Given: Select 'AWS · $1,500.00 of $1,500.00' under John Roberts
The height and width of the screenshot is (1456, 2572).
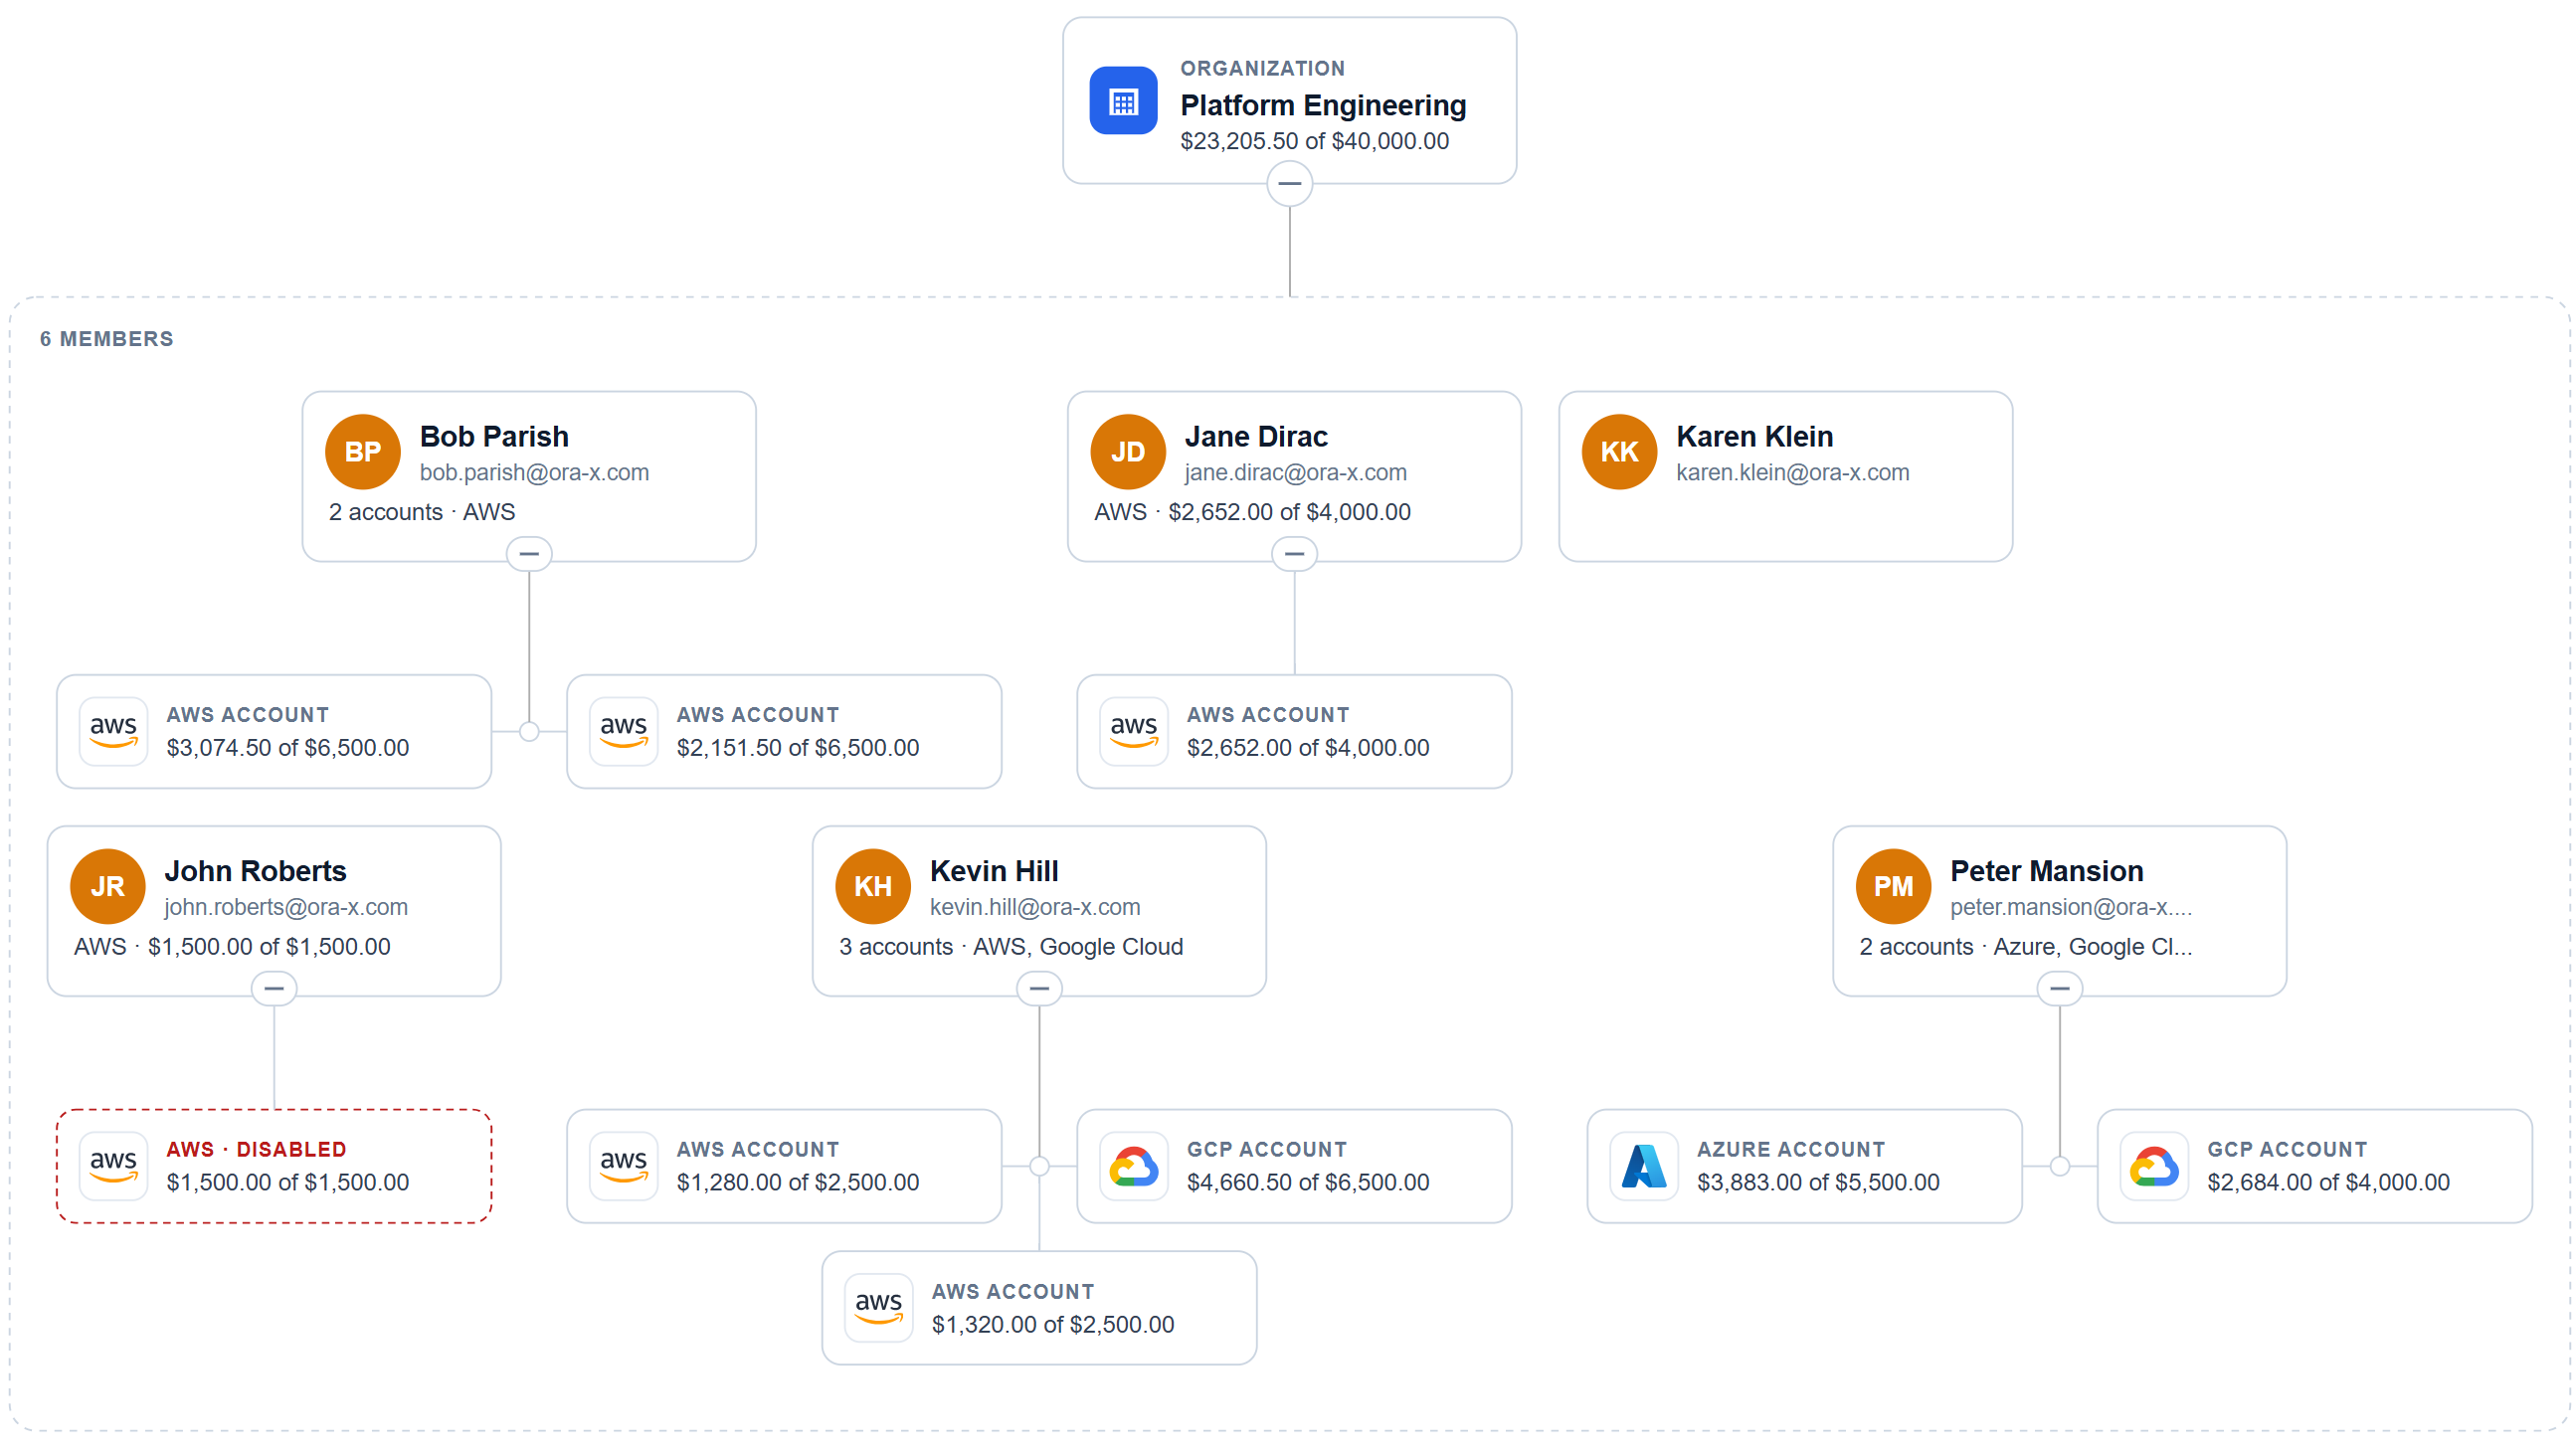Looking at the screenshot, I should coord(232,946).
